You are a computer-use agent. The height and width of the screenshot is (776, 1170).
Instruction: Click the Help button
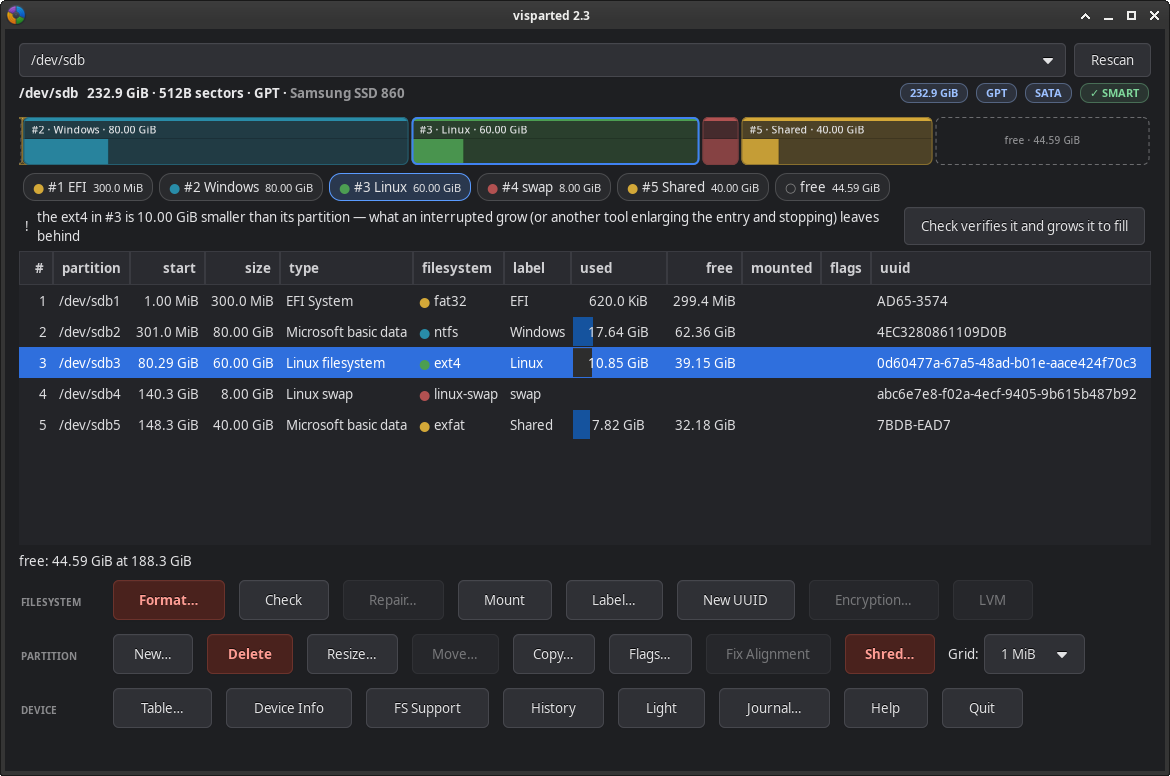pyautogui.click(x=886, y=708)
